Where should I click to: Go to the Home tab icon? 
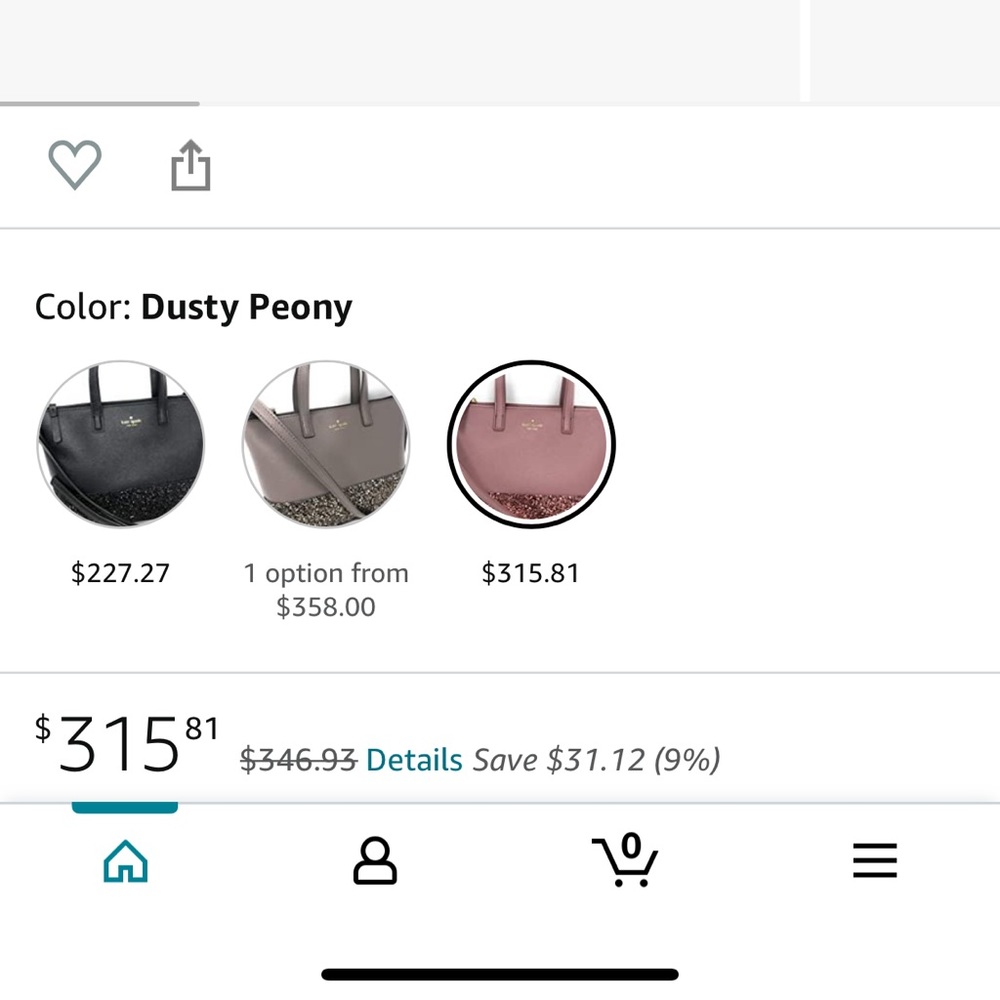click(x=125, y=861)
